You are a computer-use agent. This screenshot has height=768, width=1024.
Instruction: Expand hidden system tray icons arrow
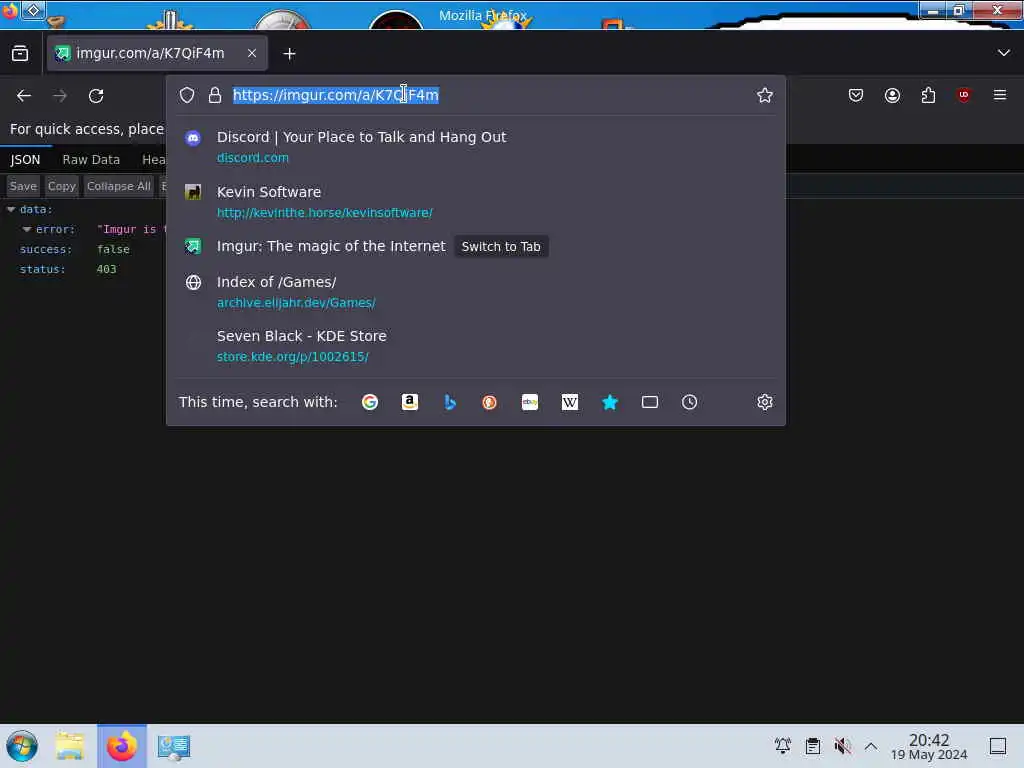(871, 745)
